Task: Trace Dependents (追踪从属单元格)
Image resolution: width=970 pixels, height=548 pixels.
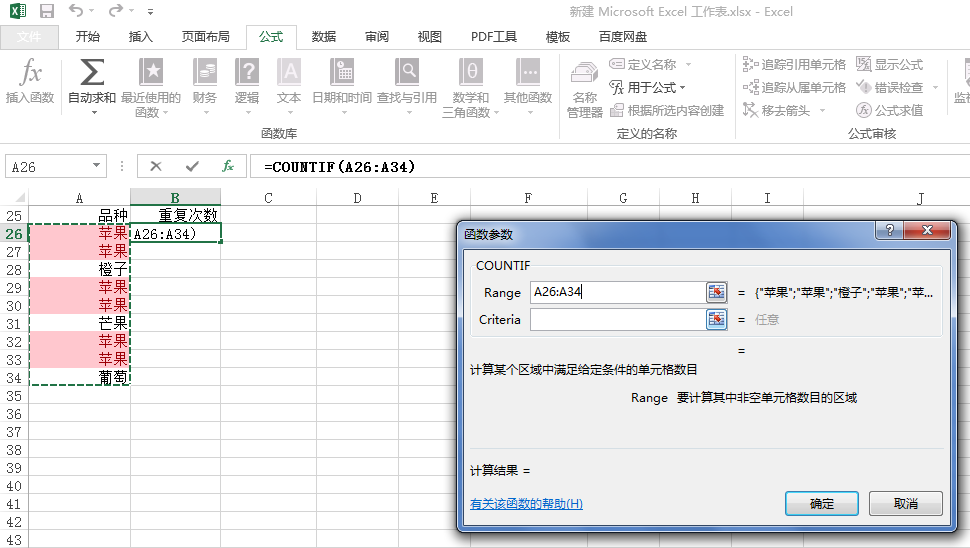Action: 794,87
